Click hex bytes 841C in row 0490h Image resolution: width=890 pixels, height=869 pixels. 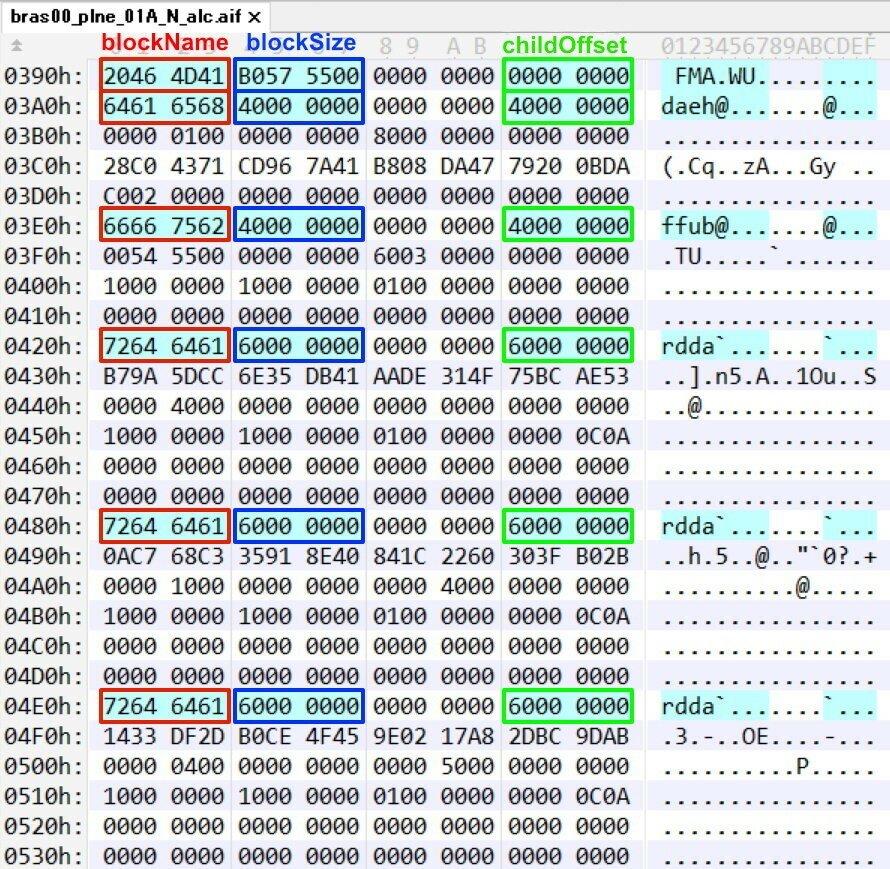click(x=400, y=556)
